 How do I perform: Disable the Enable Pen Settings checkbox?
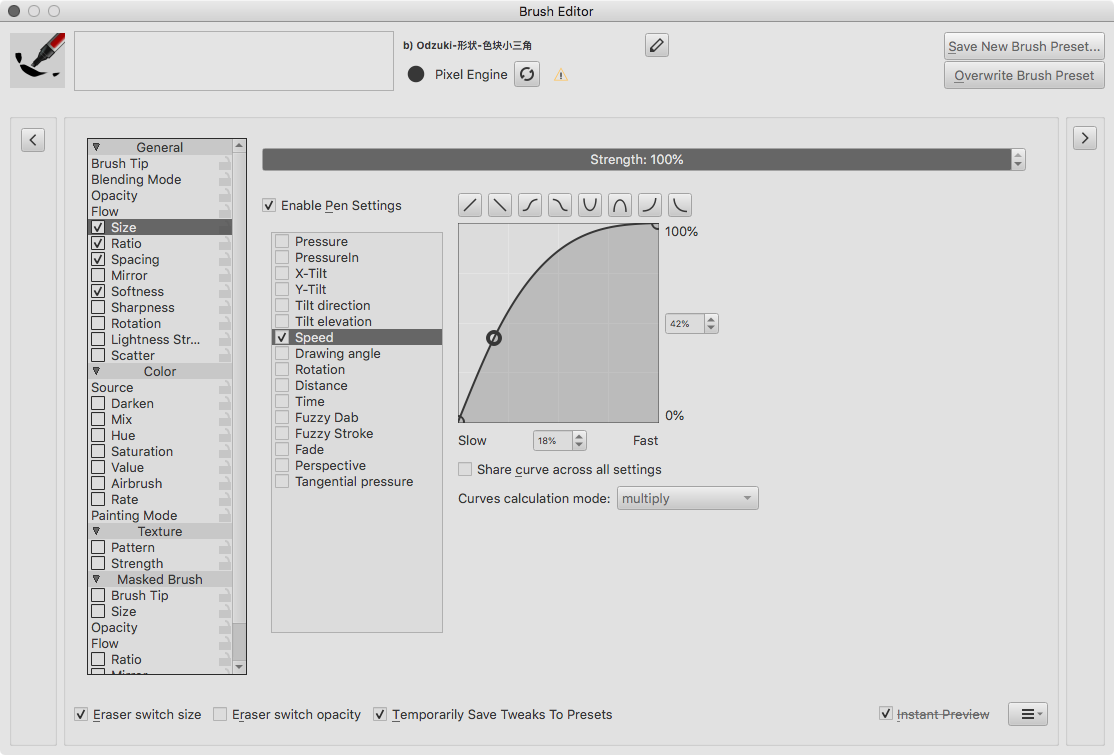[x=269, y=206]
